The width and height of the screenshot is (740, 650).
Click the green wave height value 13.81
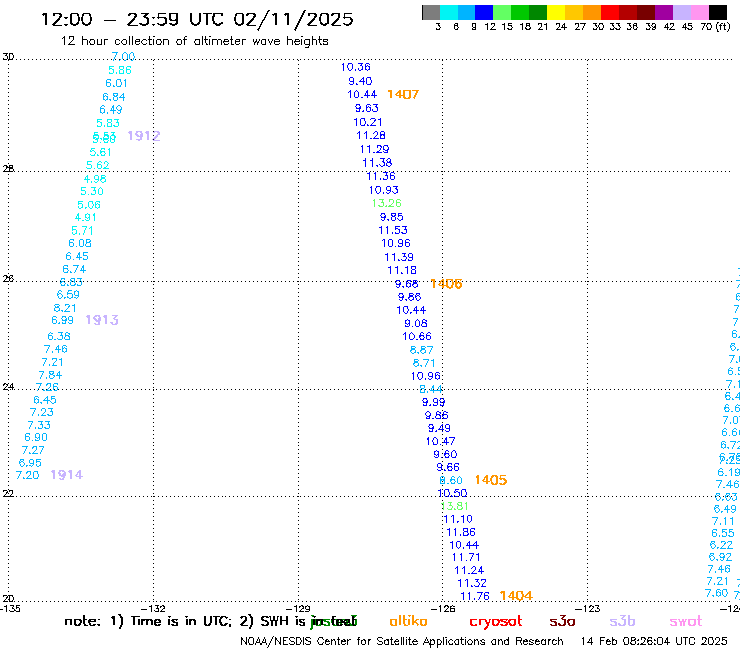tap(454, 506)
